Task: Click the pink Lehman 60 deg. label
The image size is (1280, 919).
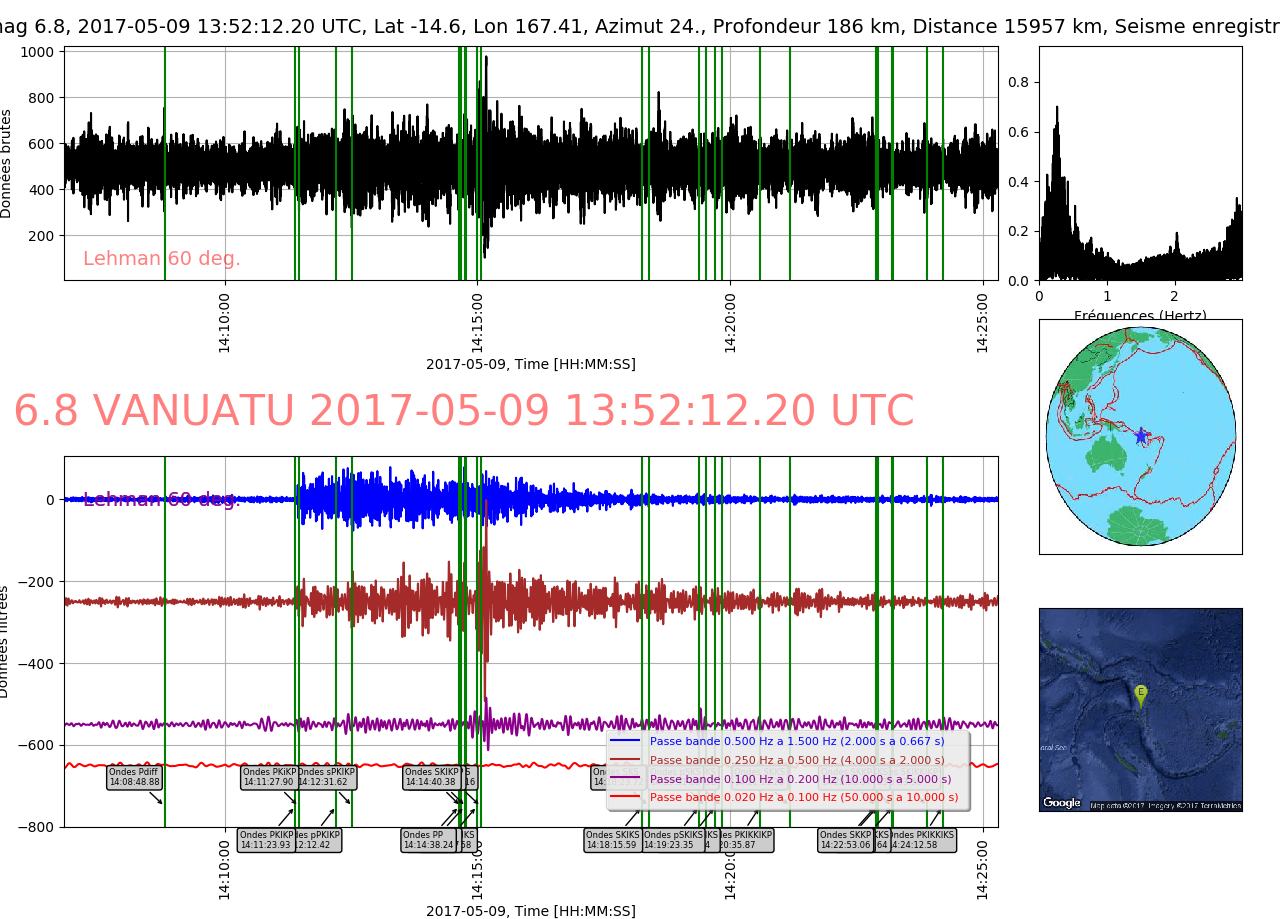Action: pos(162,259)
